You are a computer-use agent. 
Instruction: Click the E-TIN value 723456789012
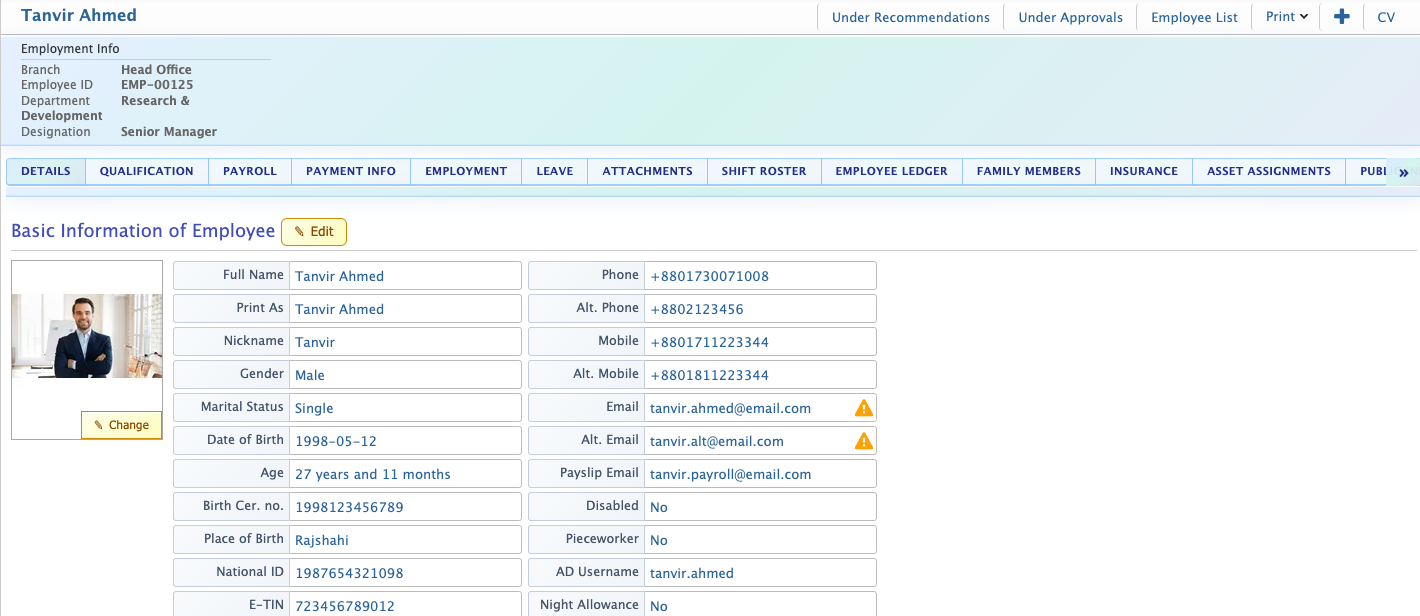coord(345,606)
